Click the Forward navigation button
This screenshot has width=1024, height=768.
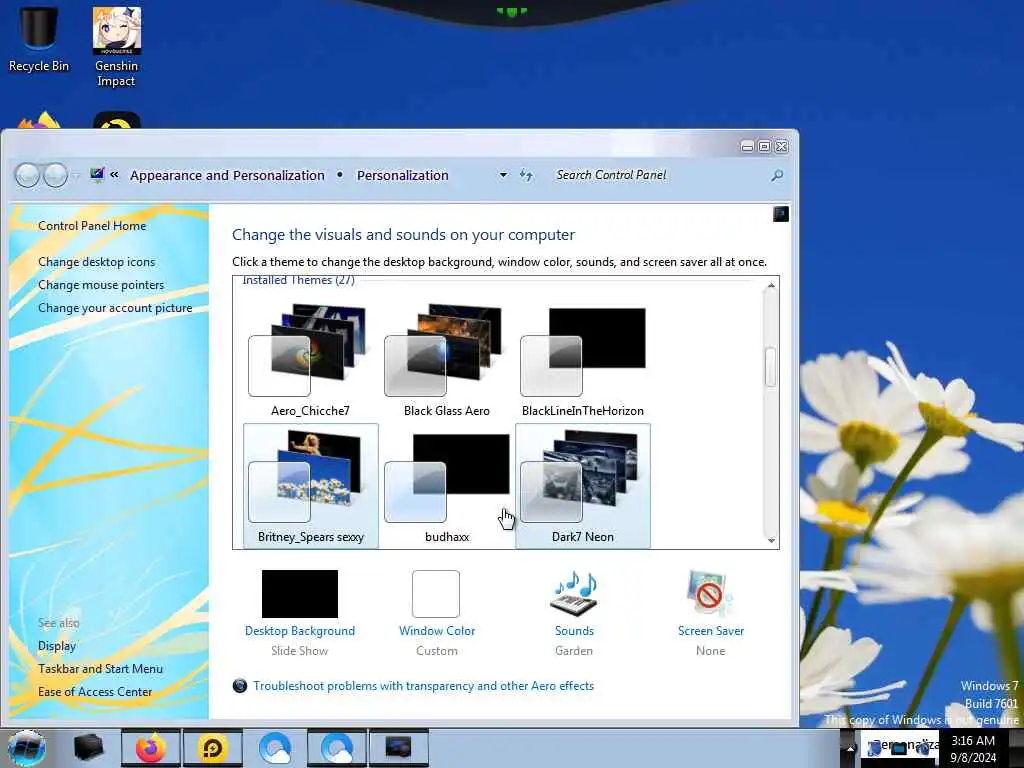pos(56,175)
